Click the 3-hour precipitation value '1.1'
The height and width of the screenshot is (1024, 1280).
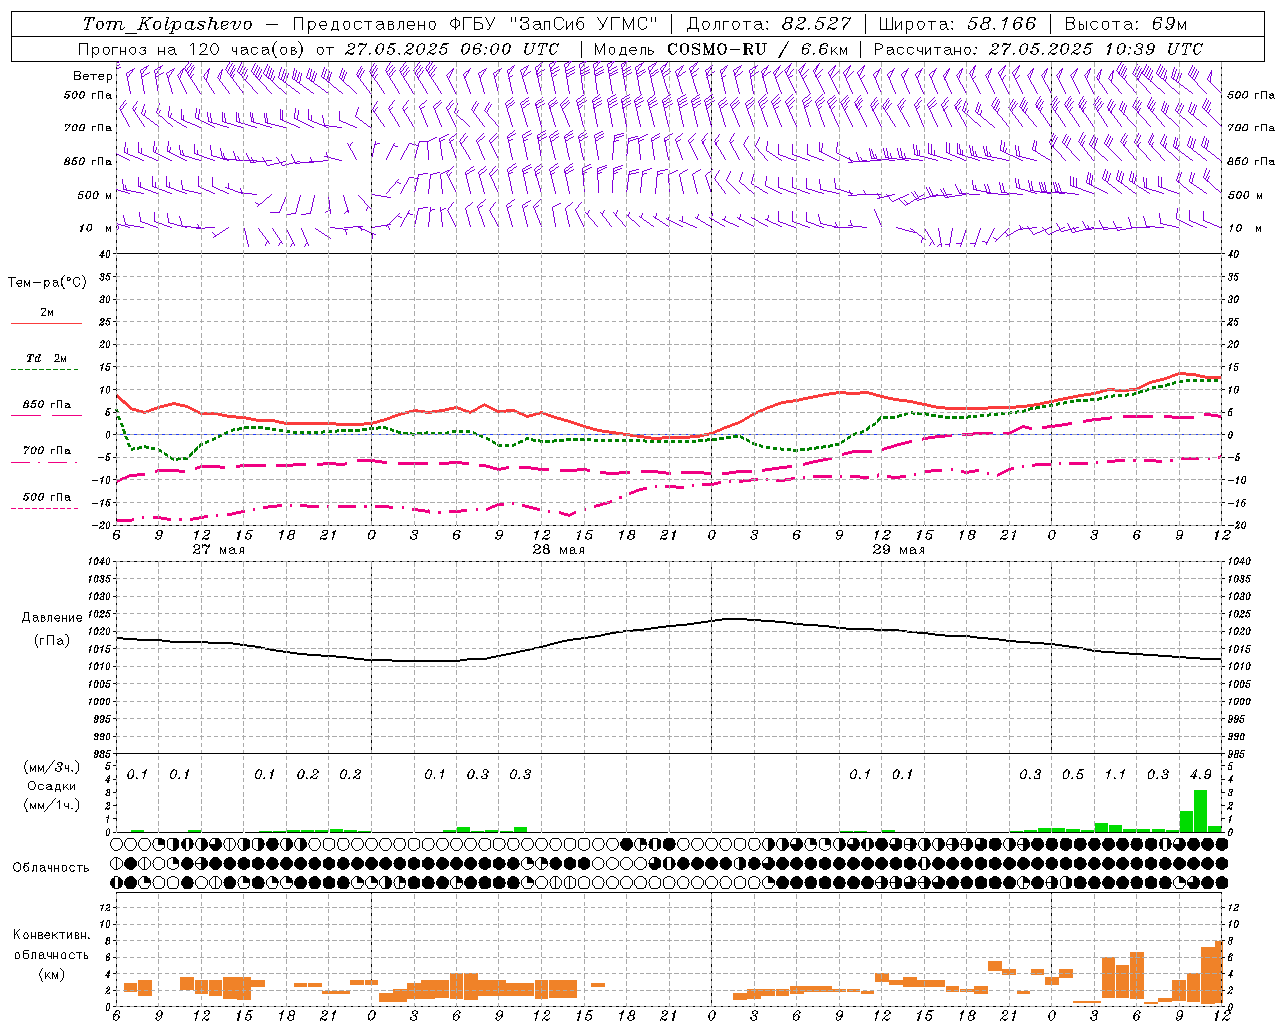[x=1115, y=774]
